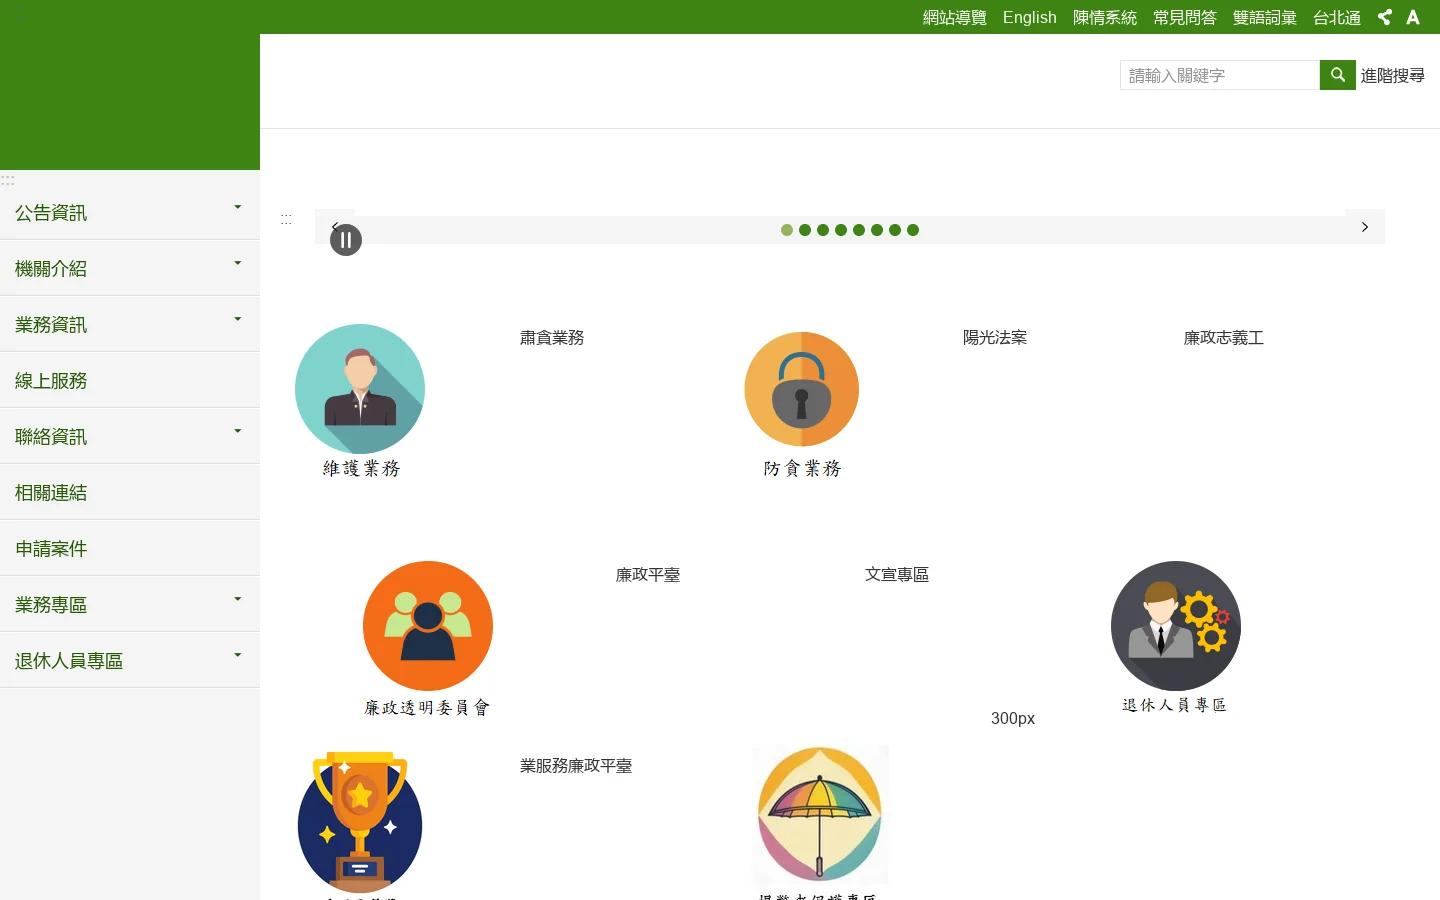
Task: Open the 台北通 link
Action: (1336, 17)
